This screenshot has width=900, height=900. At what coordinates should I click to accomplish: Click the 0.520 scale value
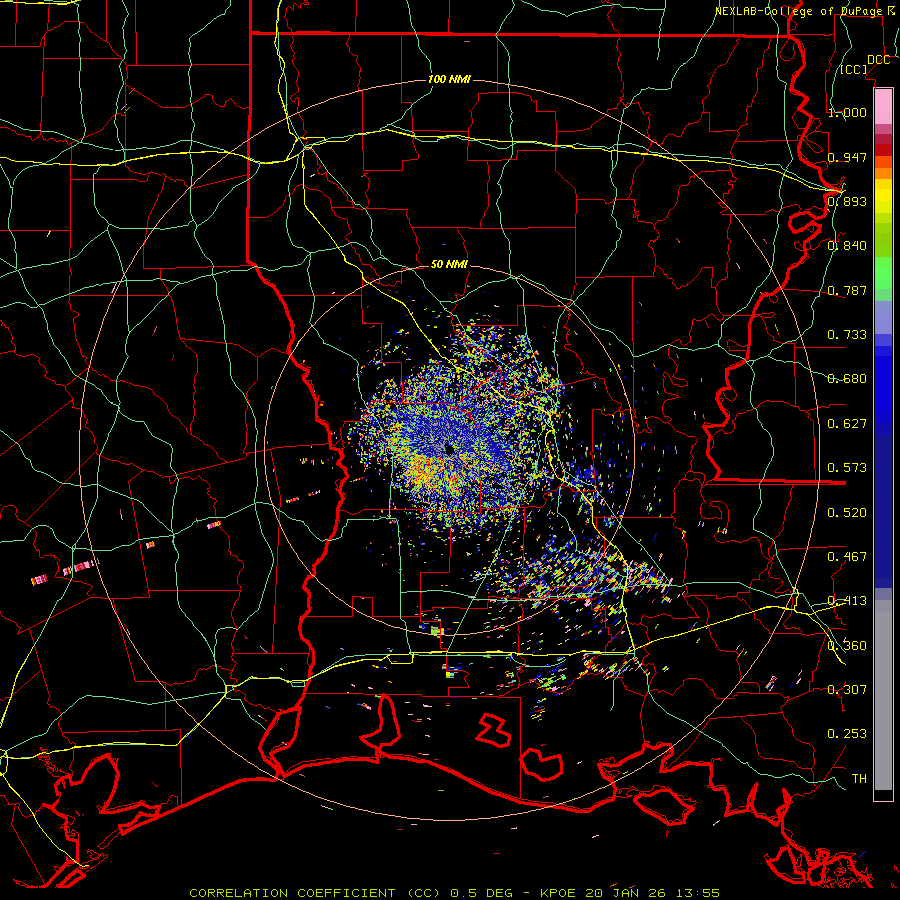(847, 512)
